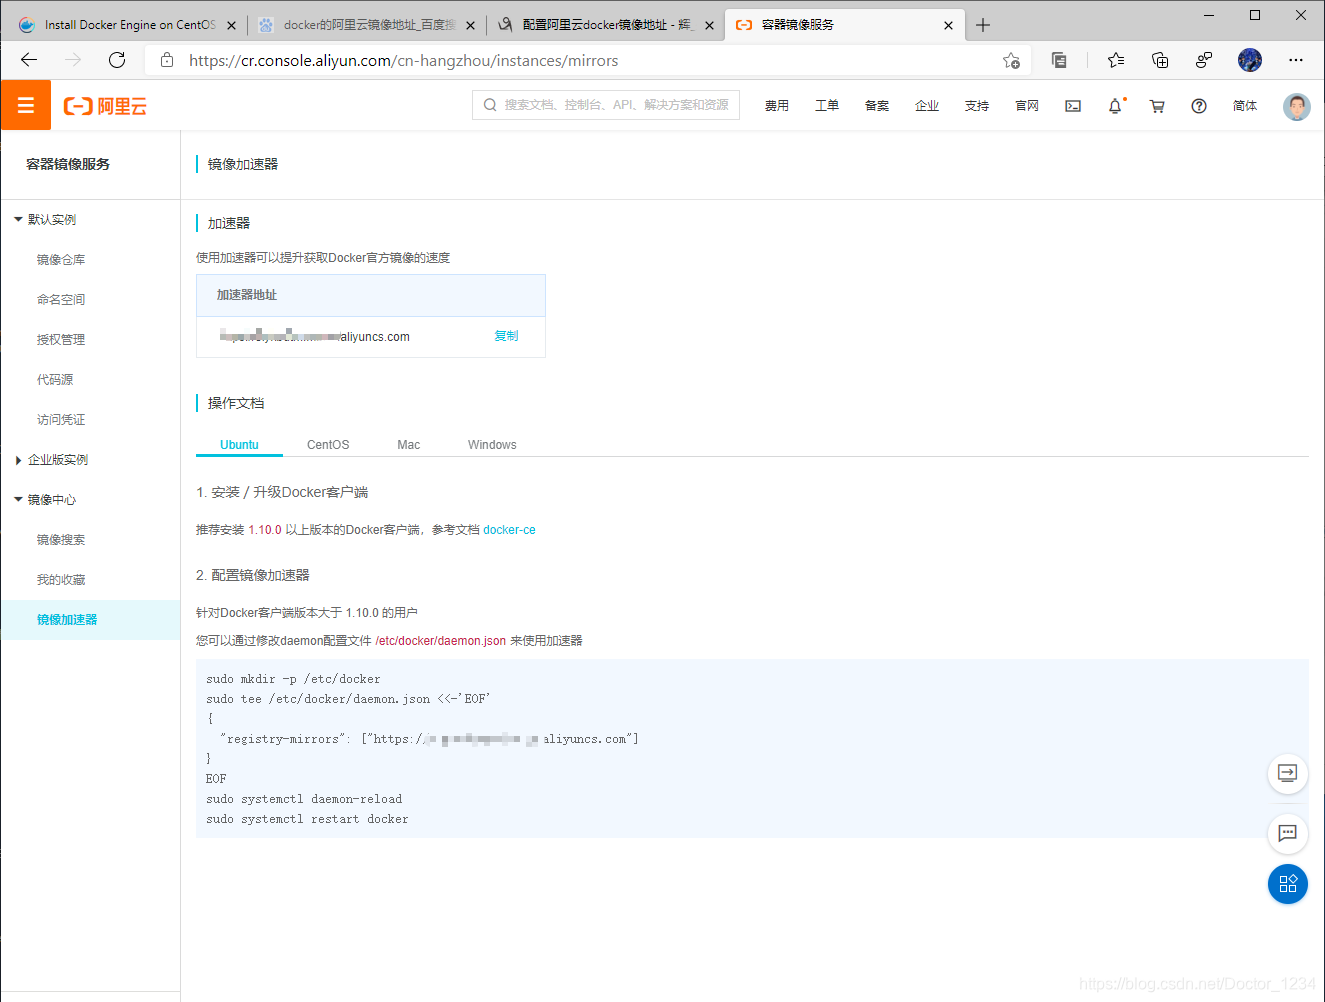Image resolution: width=1325 pixels, height=1002 pixels.
Task: Open the 备案 header menu
Action: [877, 106]
